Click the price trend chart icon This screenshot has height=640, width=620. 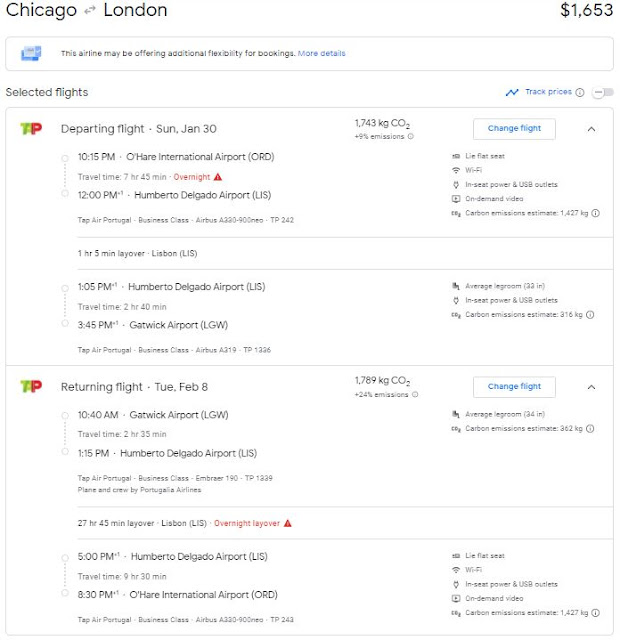pyautogui.click(x=512, y=92)
